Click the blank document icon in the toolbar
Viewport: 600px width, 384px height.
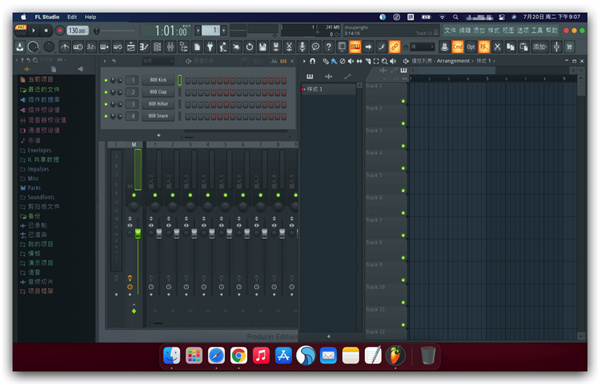[x=197, y=47]
